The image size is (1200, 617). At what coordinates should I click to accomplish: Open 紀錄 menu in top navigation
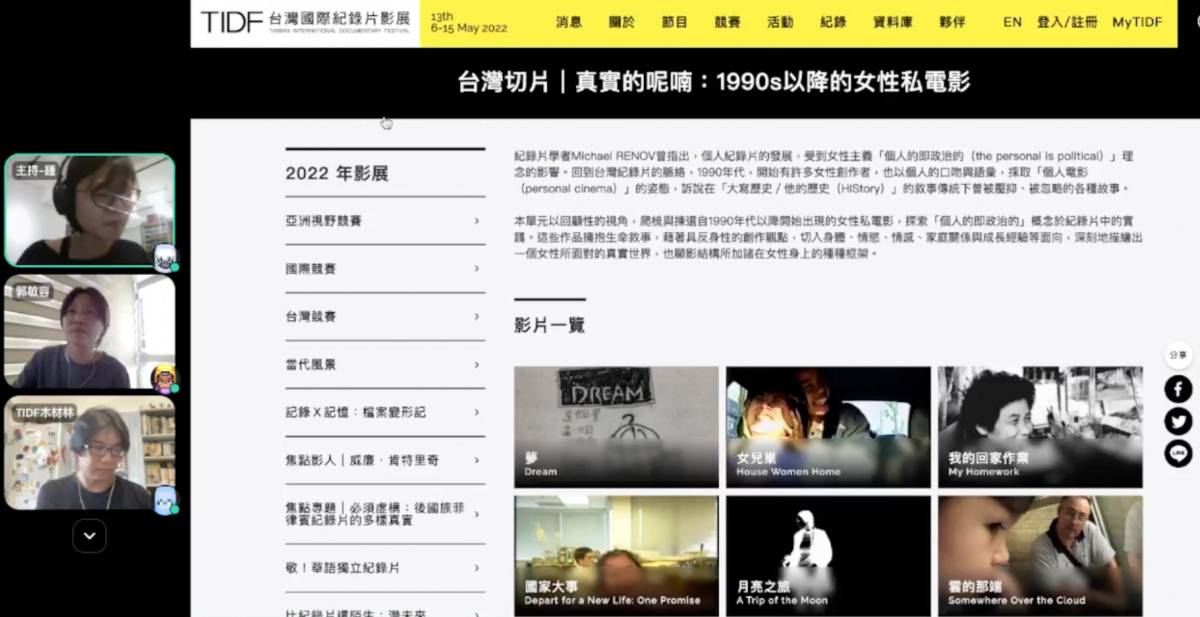(833, 22)
